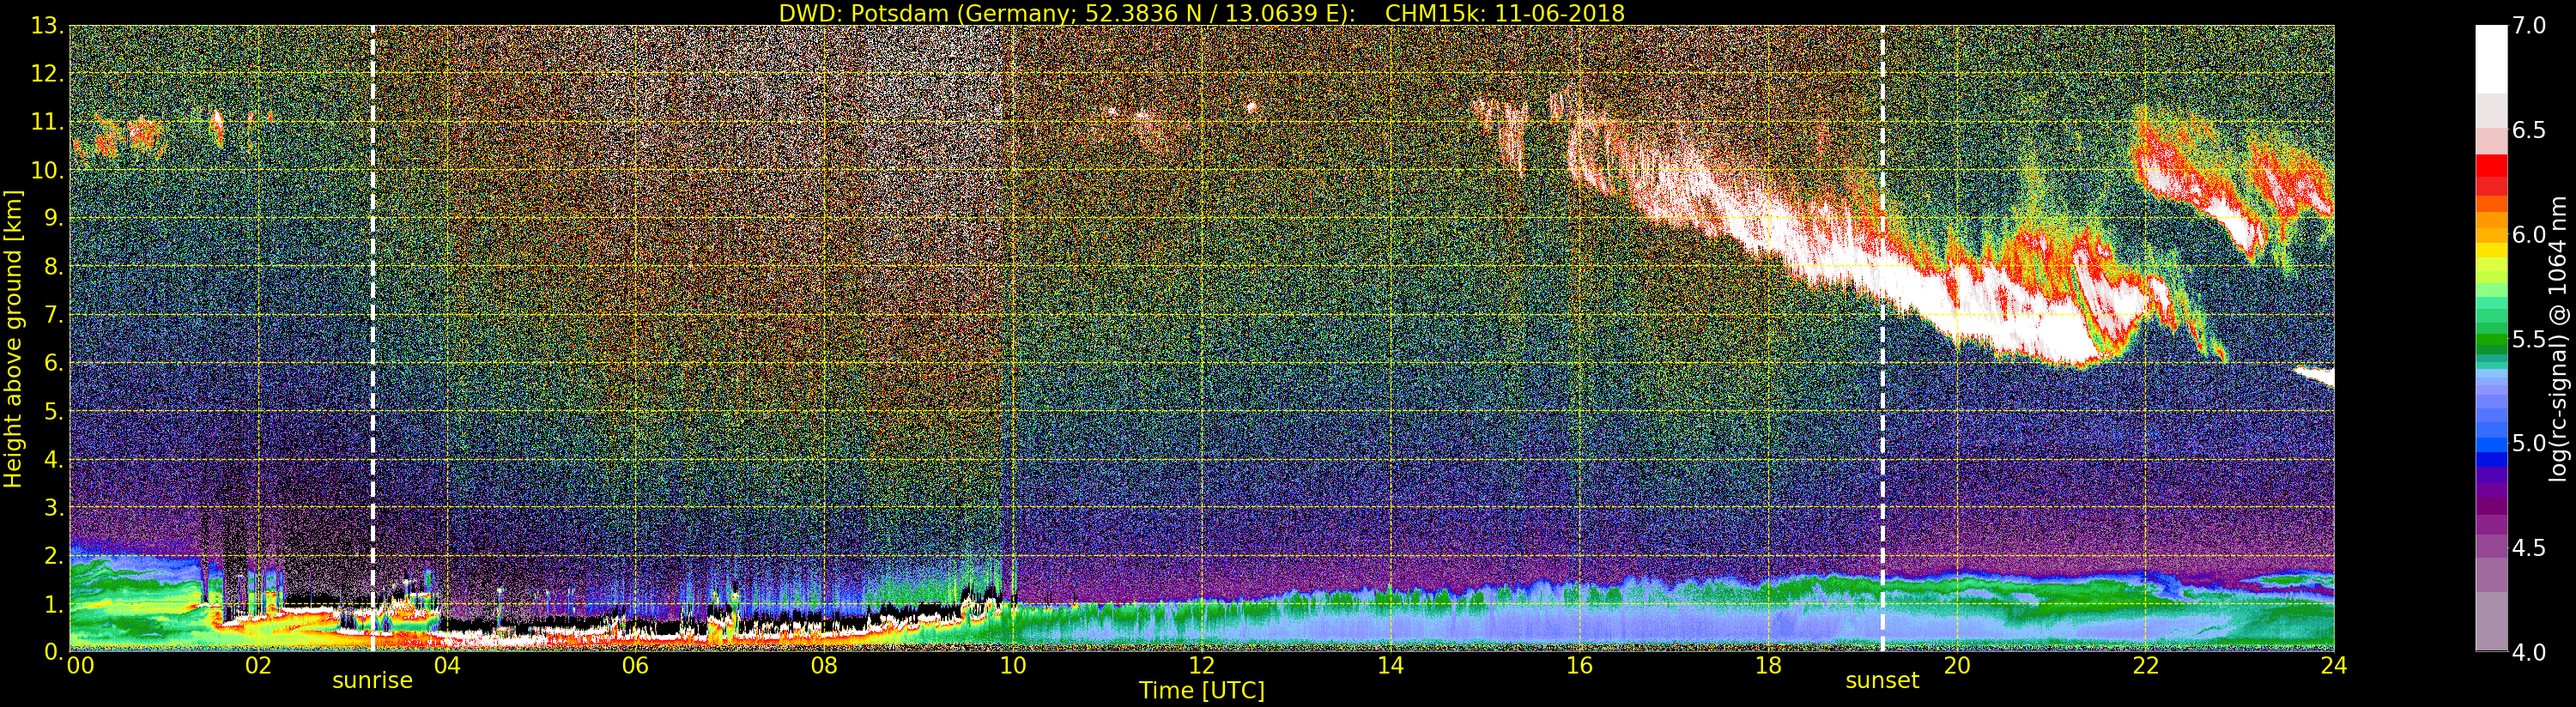Click the 'sunset' label below the axis
Image resolution: width=2576 pixels, height=707 pixels.
coord(1882,681)
